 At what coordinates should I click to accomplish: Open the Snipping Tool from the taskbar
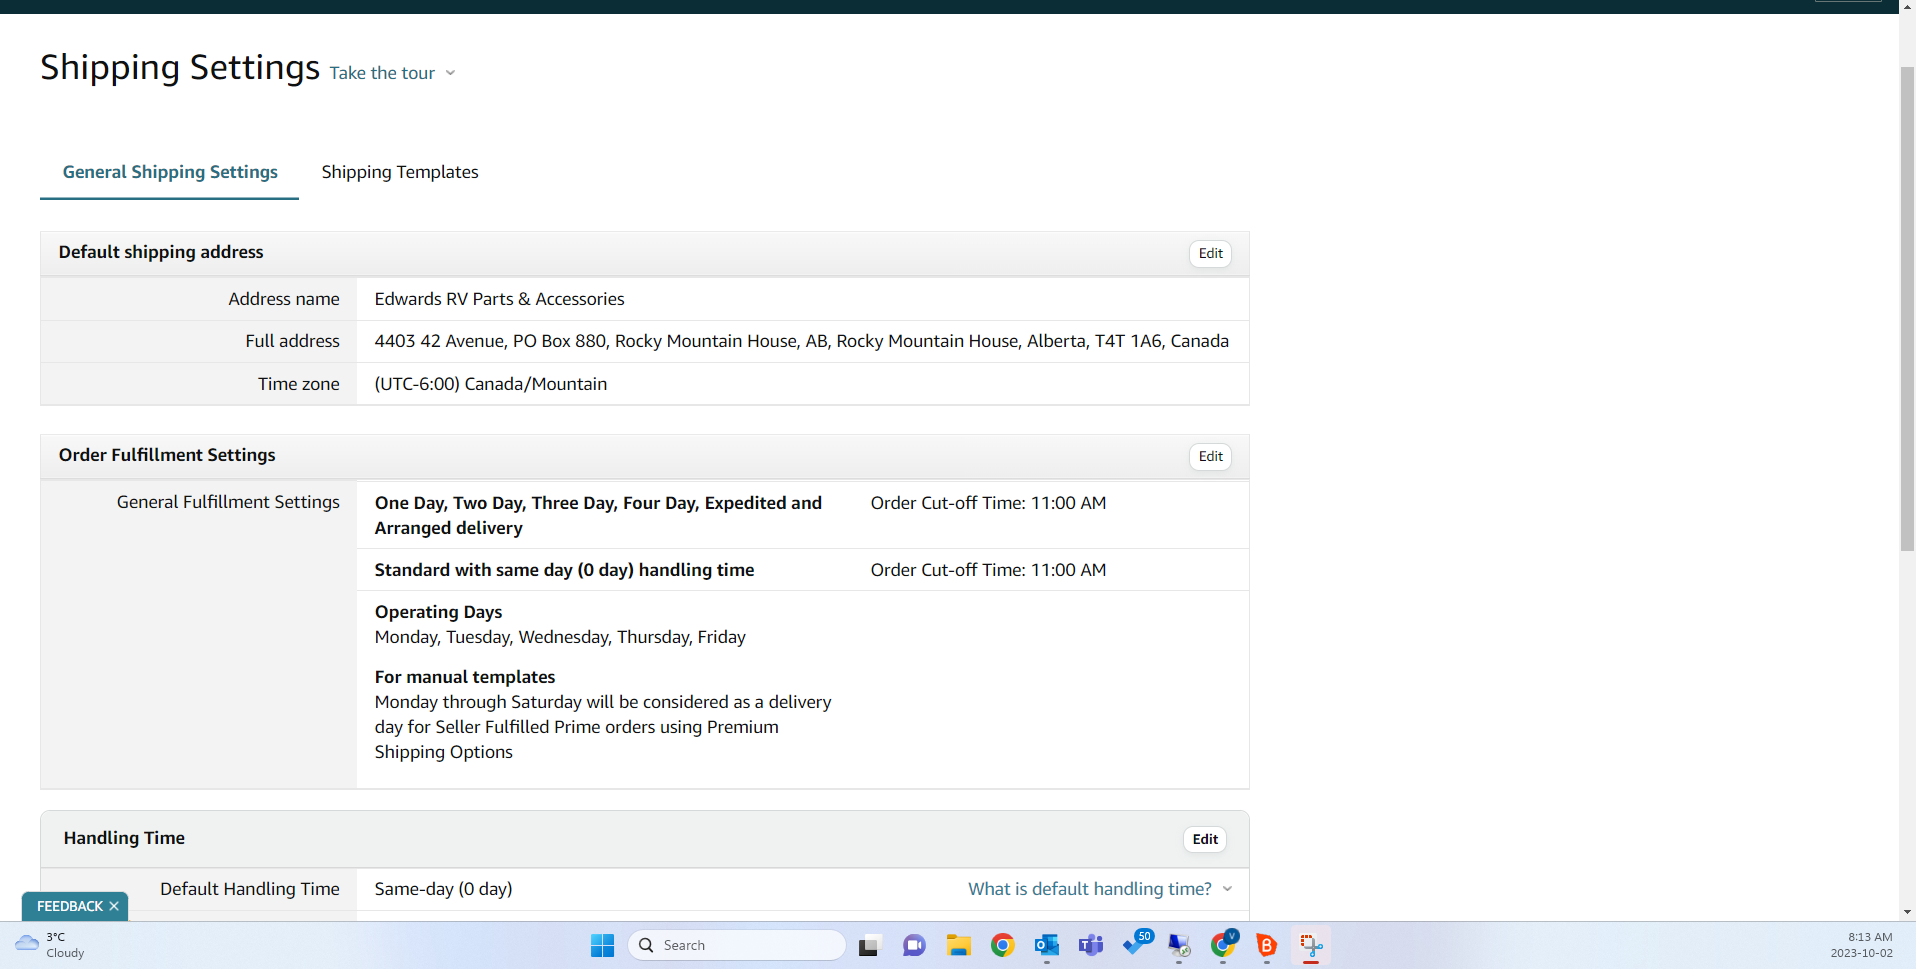click(1311, 945)
